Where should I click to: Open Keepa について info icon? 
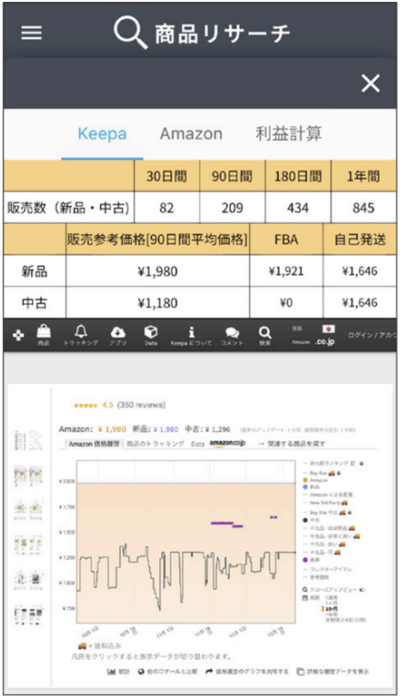[191, 335]
